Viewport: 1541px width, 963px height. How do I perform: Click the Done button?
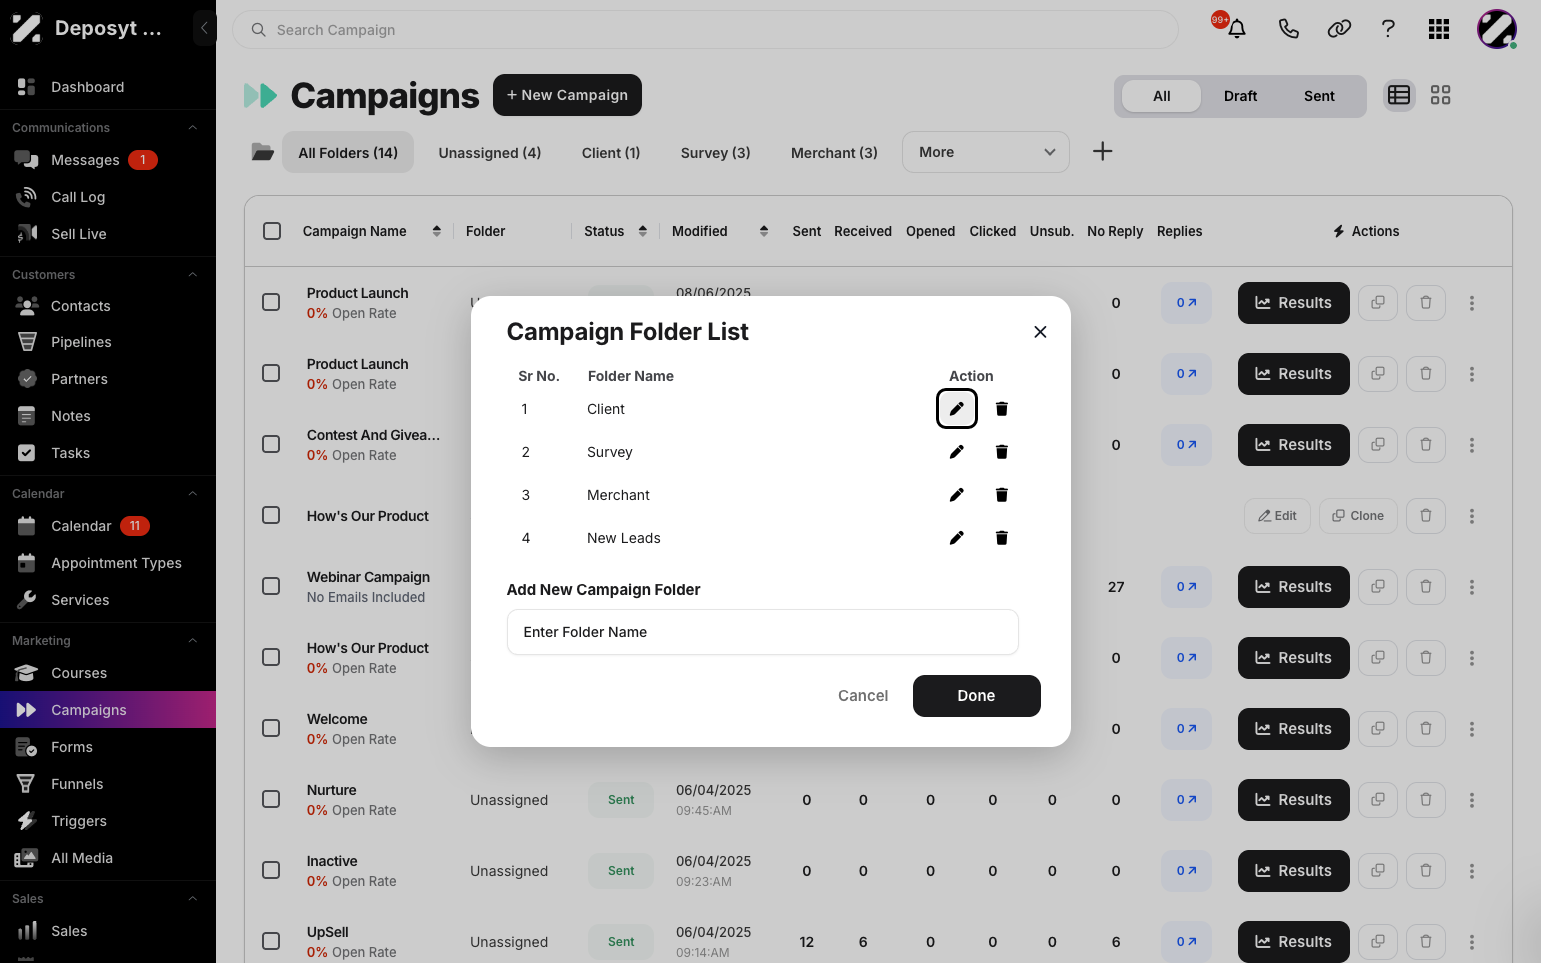(976, 696)
